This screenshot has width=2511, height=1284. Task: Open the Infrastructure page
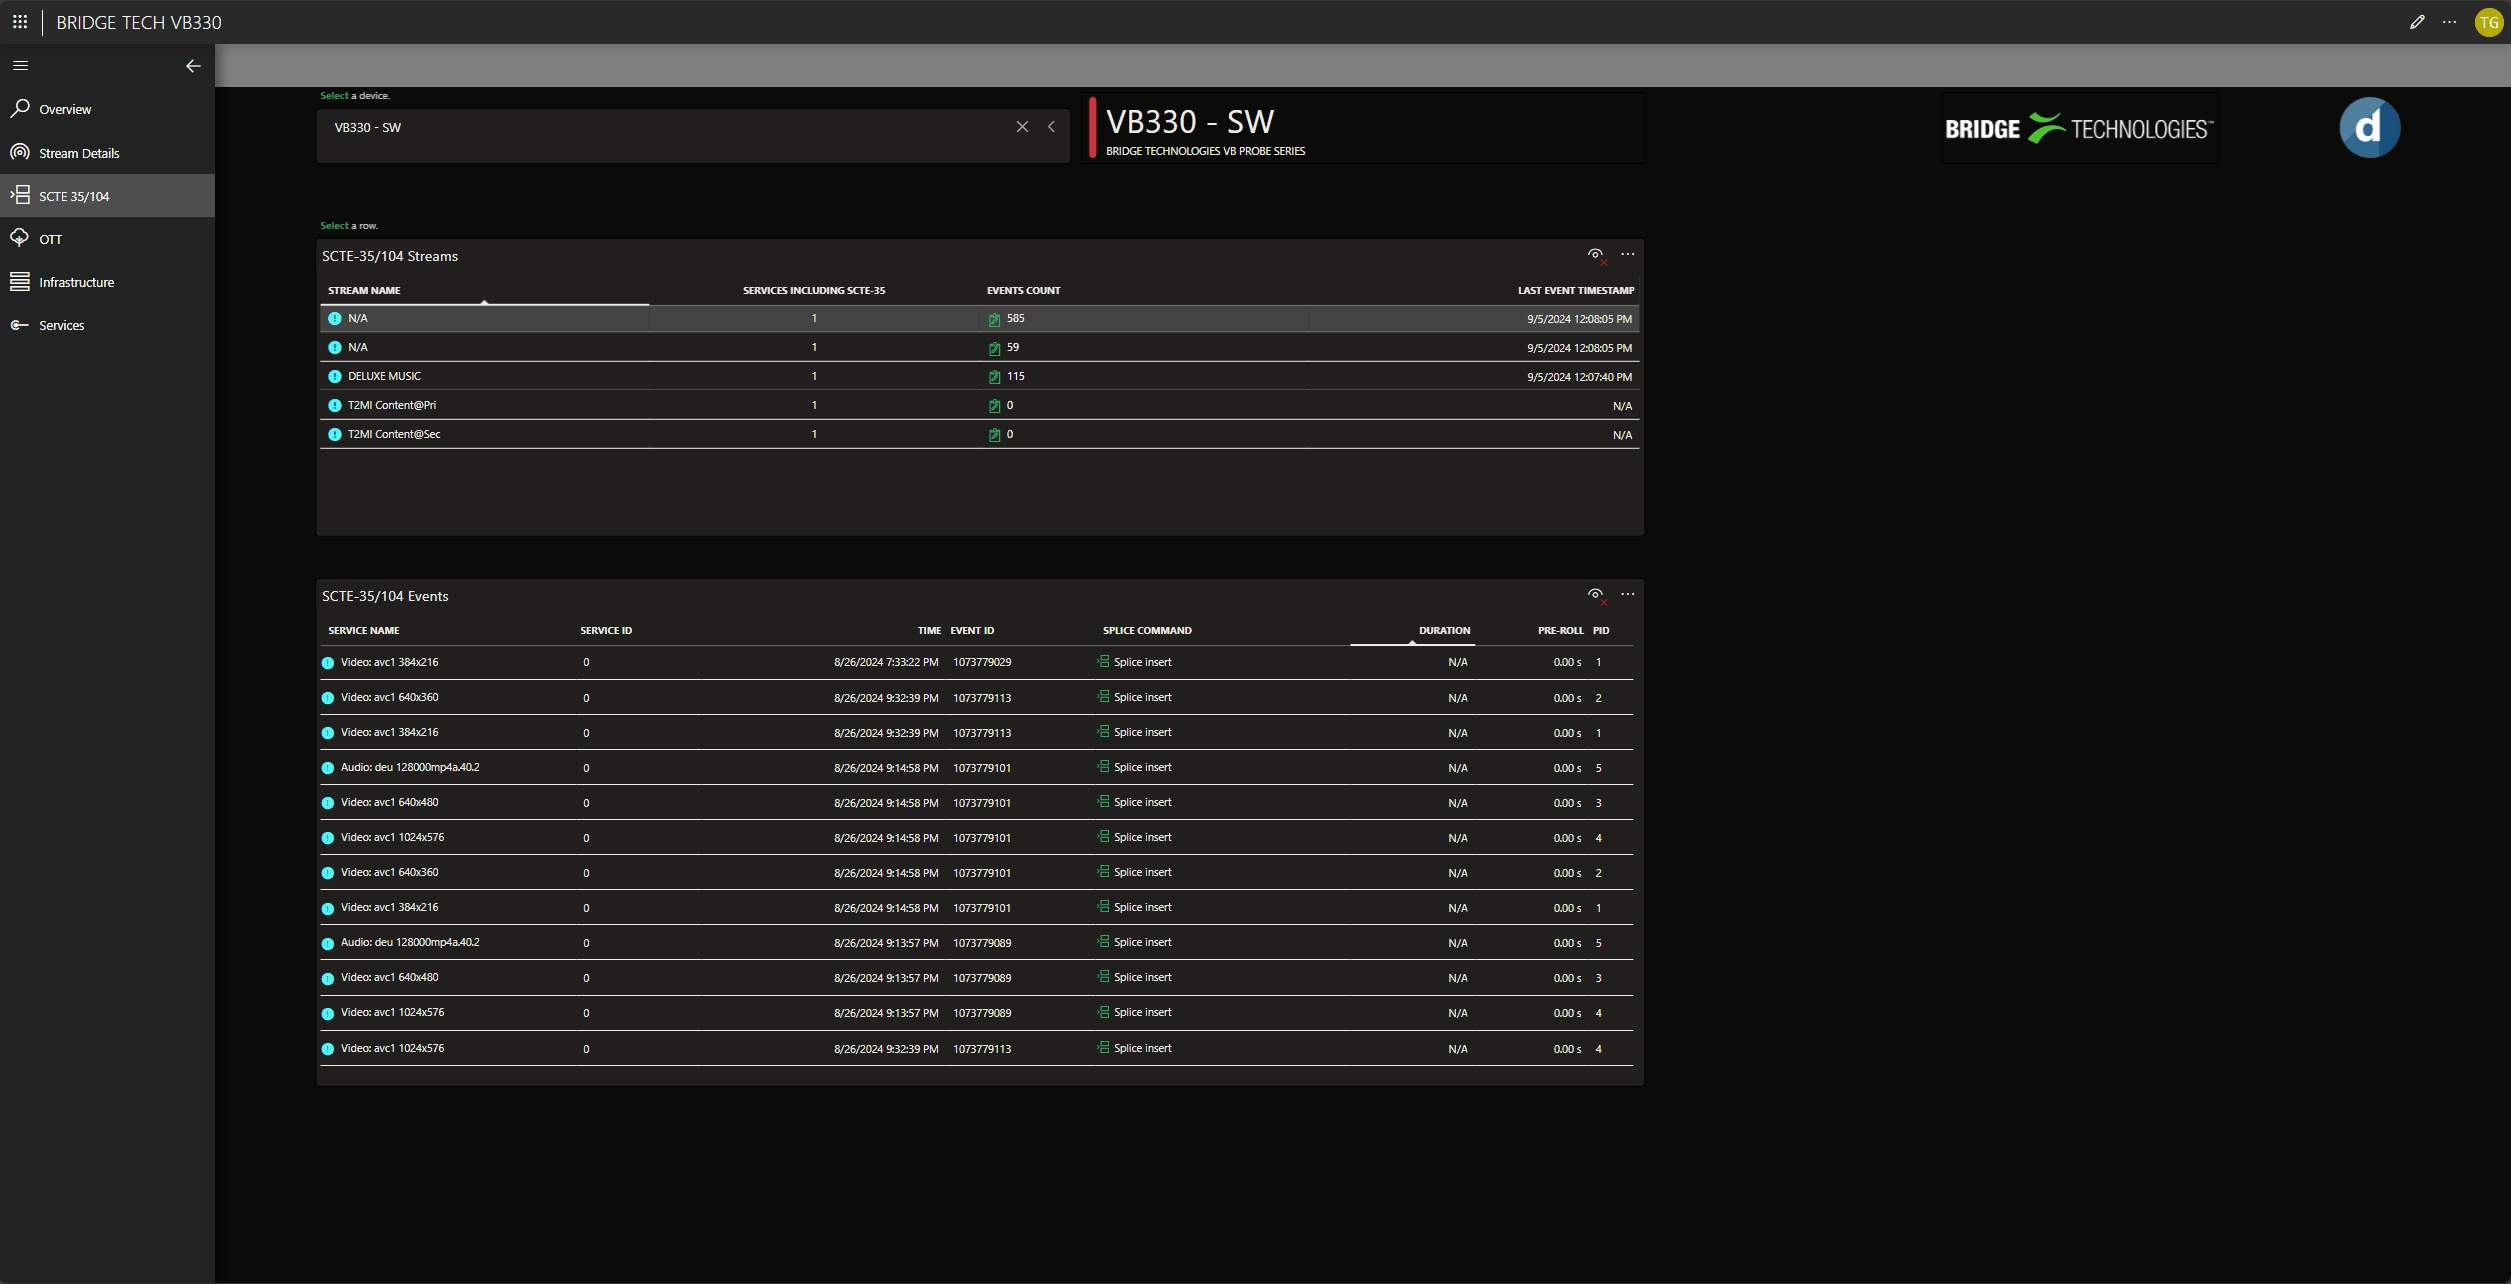pos(107,282)
